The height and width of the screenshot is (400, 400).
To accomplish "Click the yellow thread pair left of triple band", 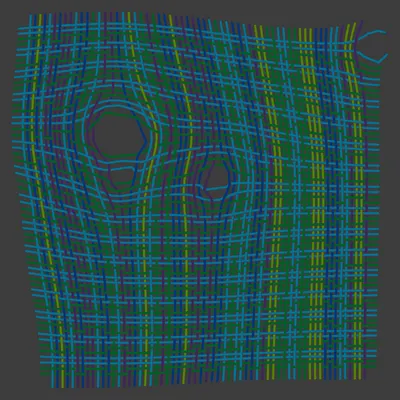I will (272, 200).
